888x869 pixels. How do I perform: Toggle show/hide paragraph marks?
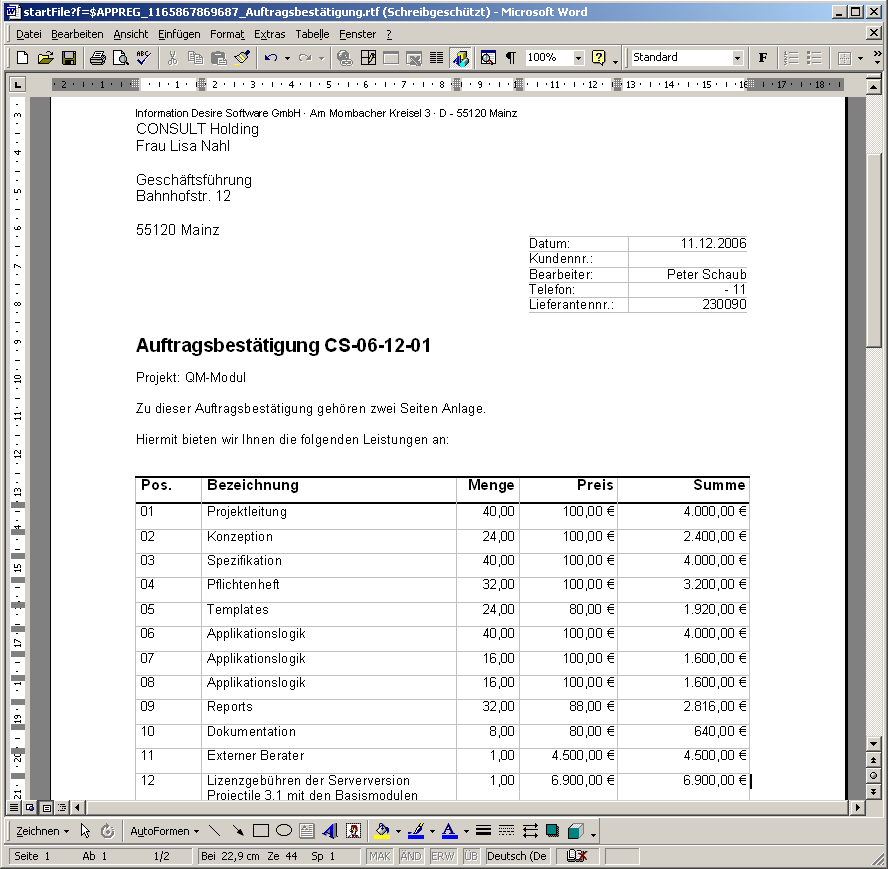(510, 58)
